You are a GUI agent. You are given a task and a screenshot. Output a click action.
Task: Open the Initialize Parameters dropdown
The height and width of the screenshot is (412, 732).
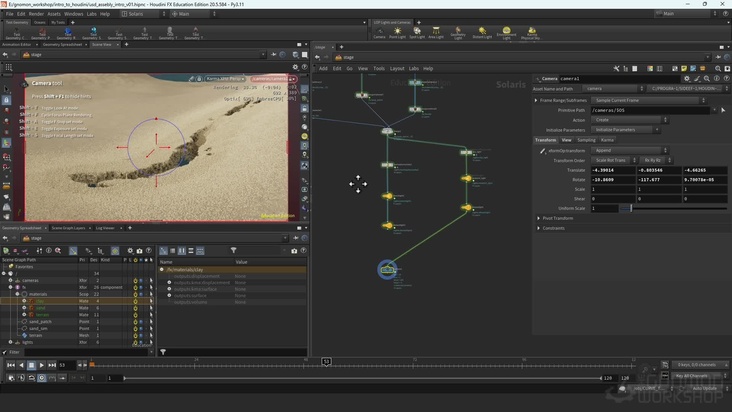(626, 130)
